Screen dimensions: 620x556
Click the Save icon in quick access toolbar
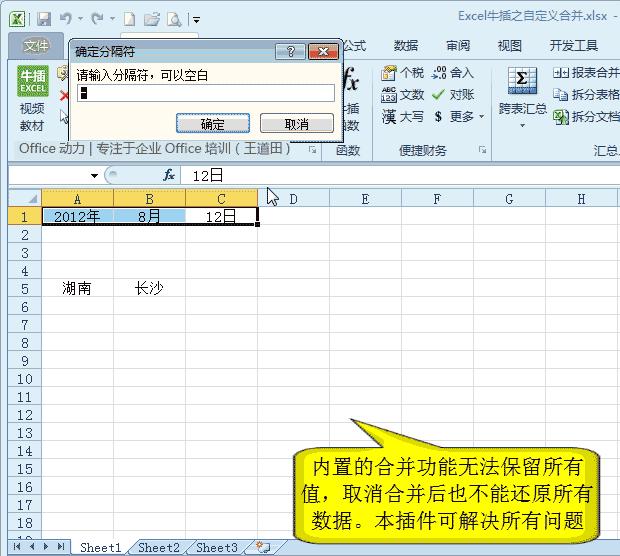pyautogui.click(x=44, y=19)
